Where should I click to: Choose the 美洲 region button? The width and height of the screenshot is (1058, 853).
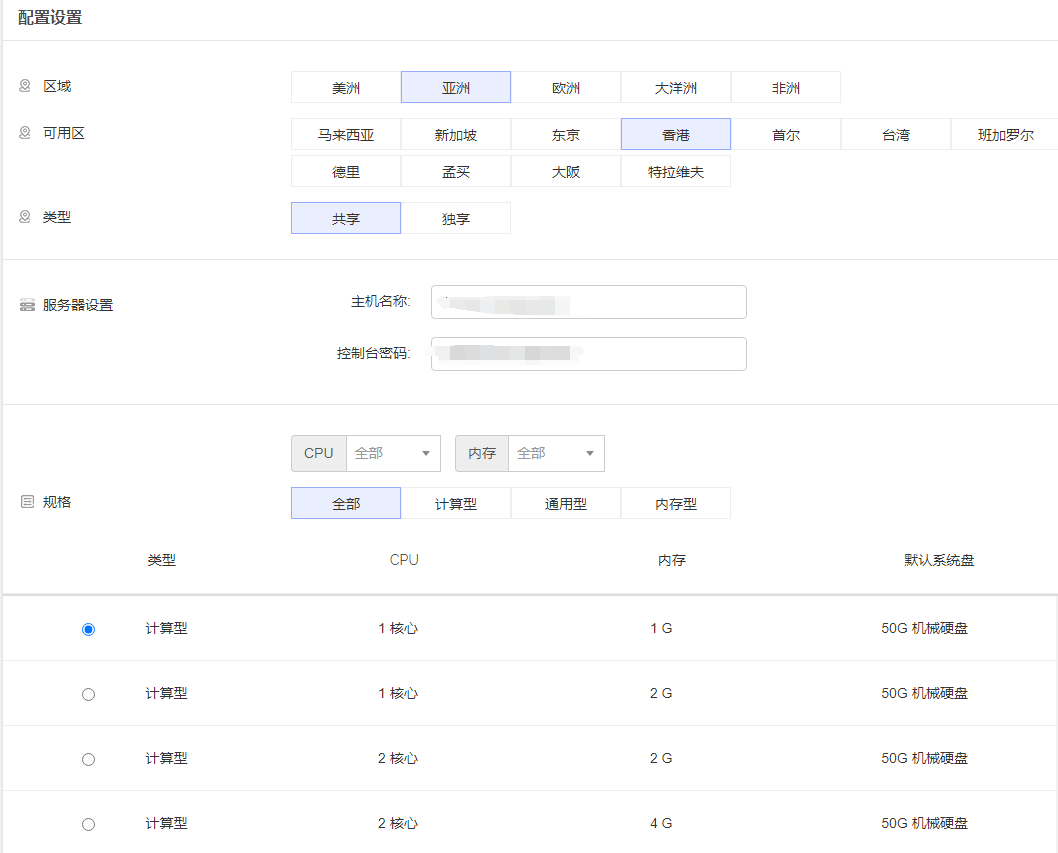(346, 88)
